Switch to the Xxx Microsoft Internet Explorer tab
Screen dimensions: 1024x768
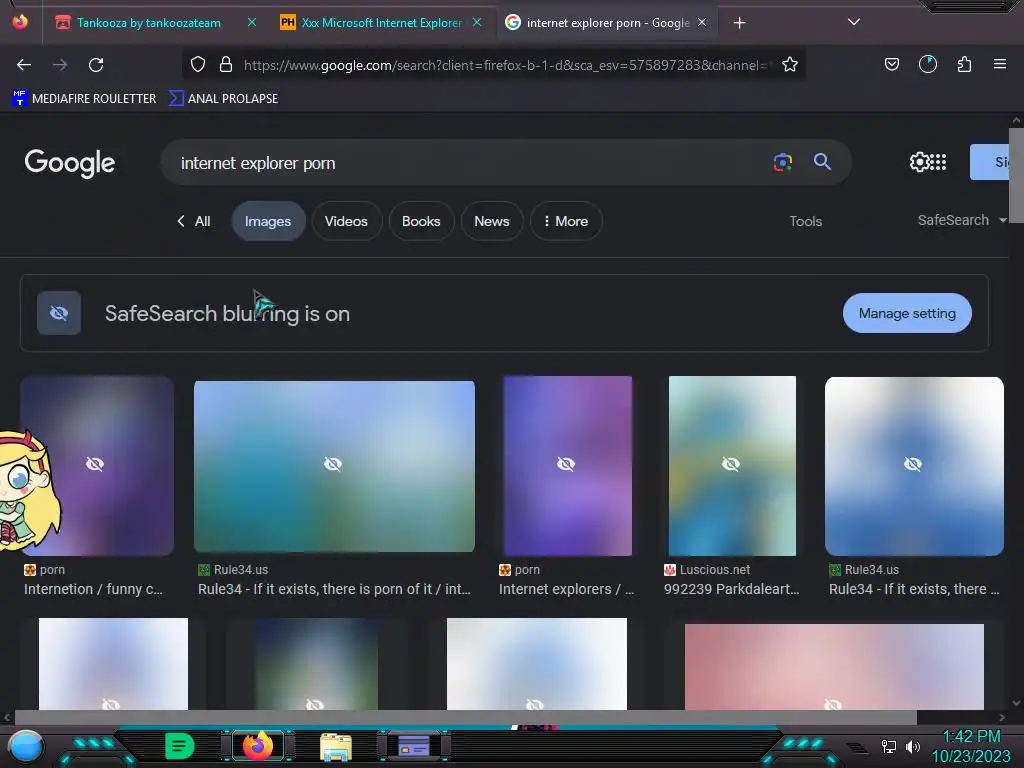382,23
